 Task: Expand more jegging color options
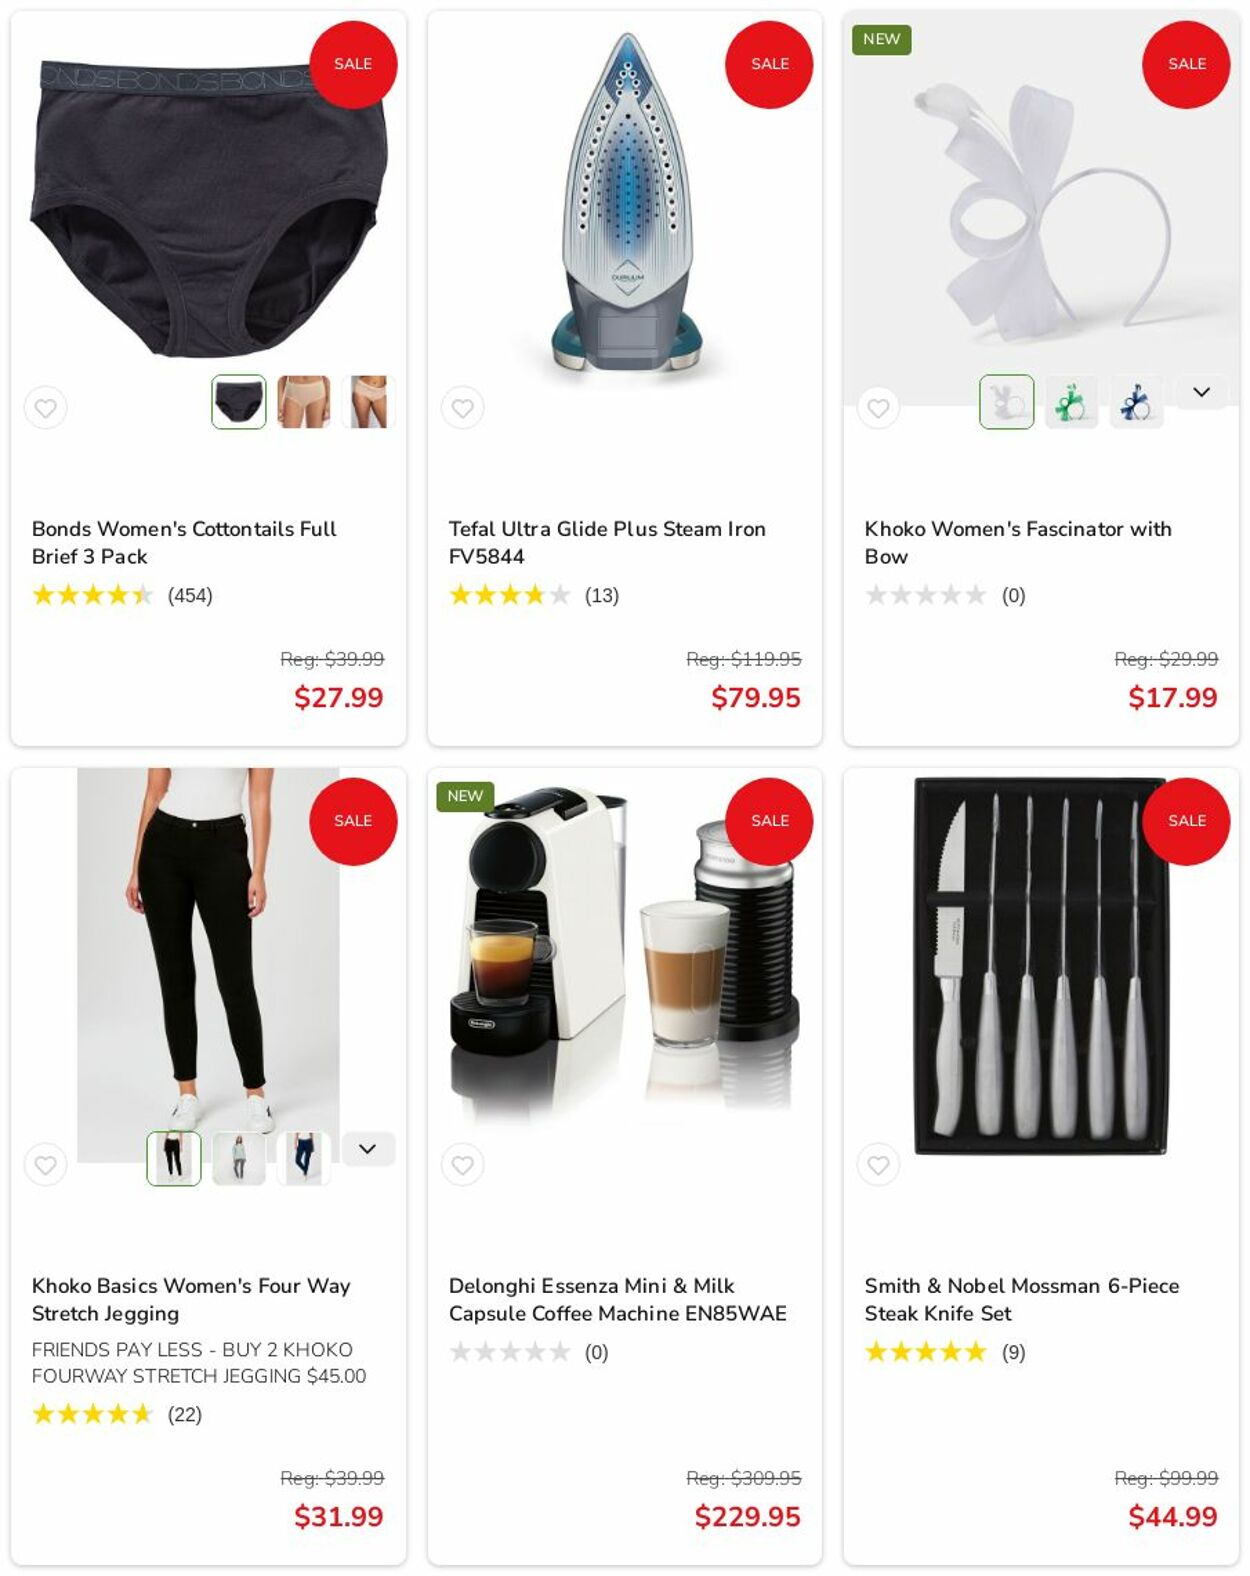point(368,1149)
